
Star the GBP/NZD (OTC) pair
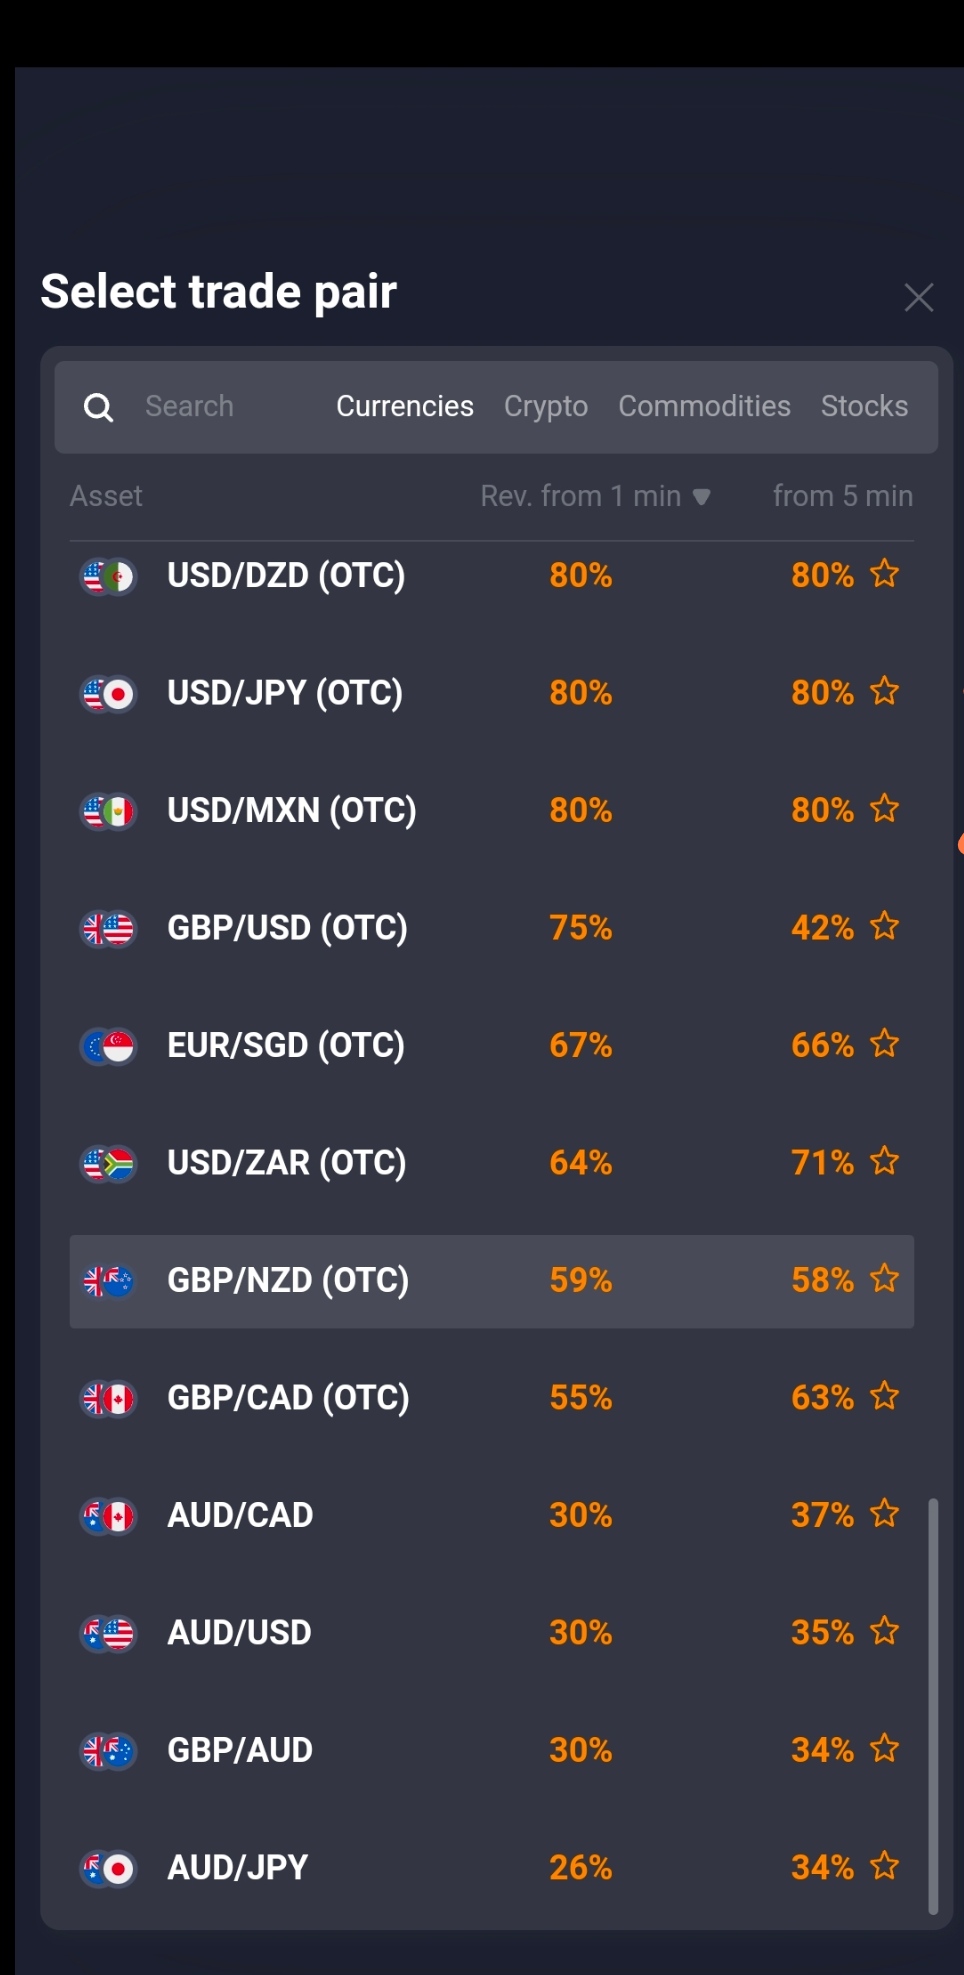(884, 1279)
